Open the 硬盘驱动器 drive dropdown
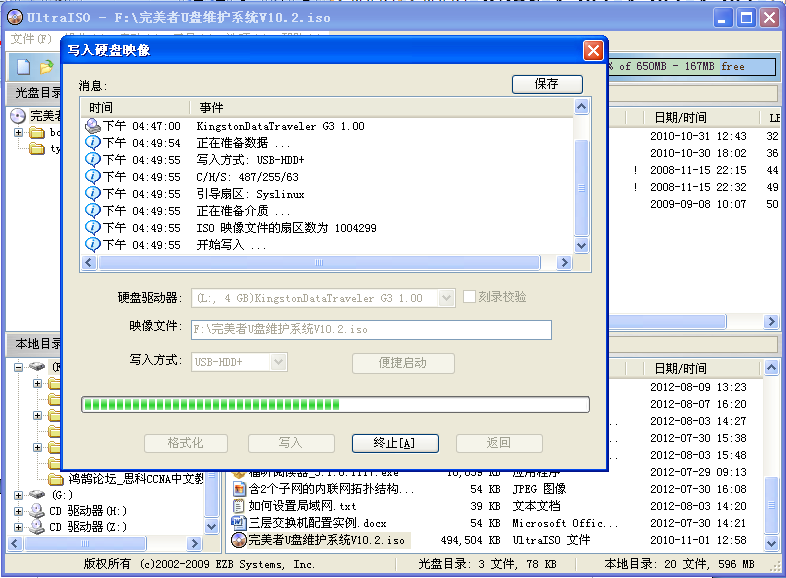The image size is (786, 578). click(446, 298)
